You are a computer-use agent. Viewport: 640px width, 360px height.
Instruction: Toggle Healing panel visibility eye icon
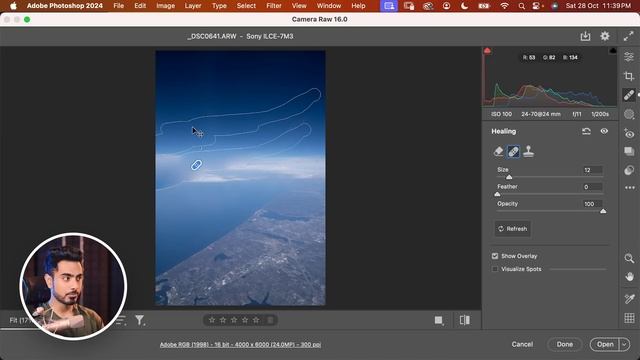[604, 131]
